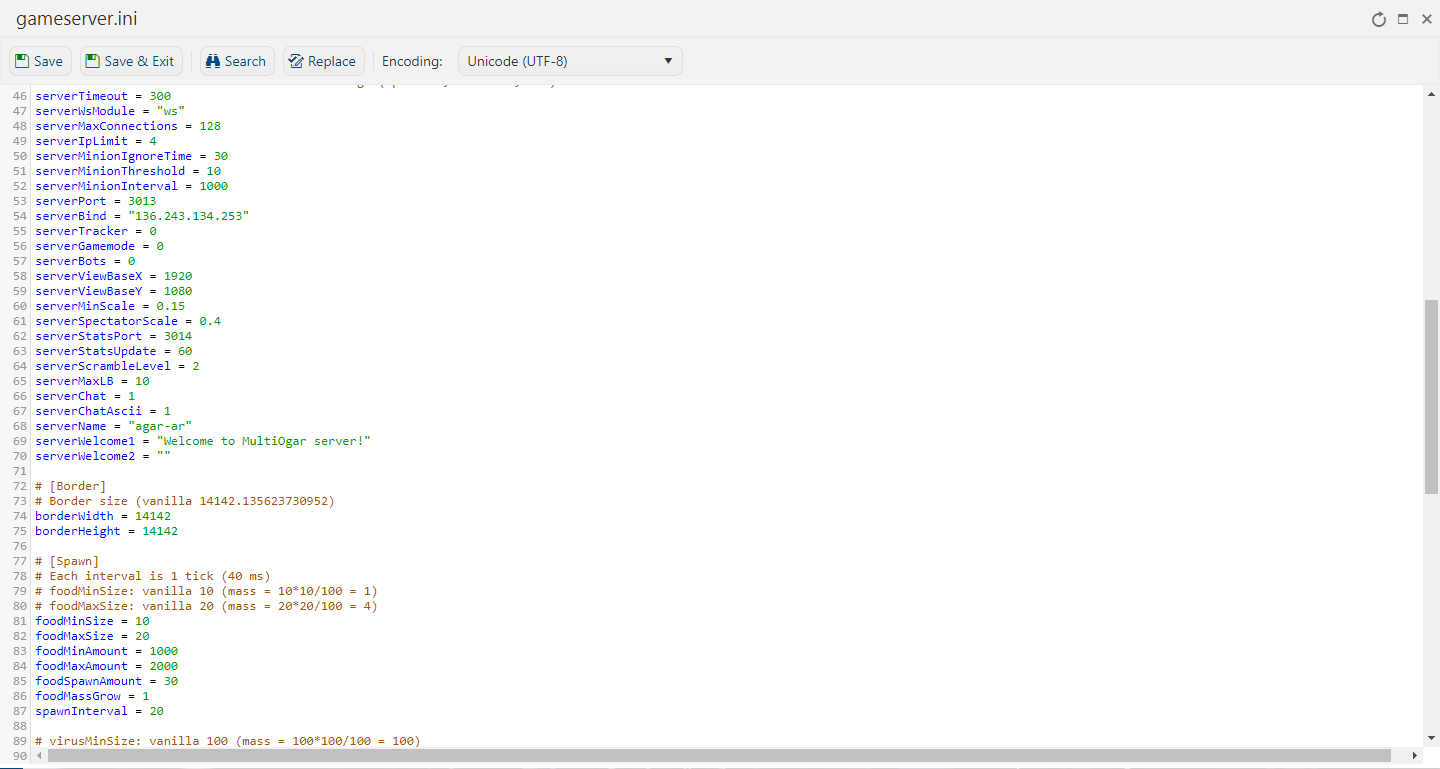This screenshot has height=769, width=1440.
Task: Click the reload icon in title bar
Action: (1378, 20)
